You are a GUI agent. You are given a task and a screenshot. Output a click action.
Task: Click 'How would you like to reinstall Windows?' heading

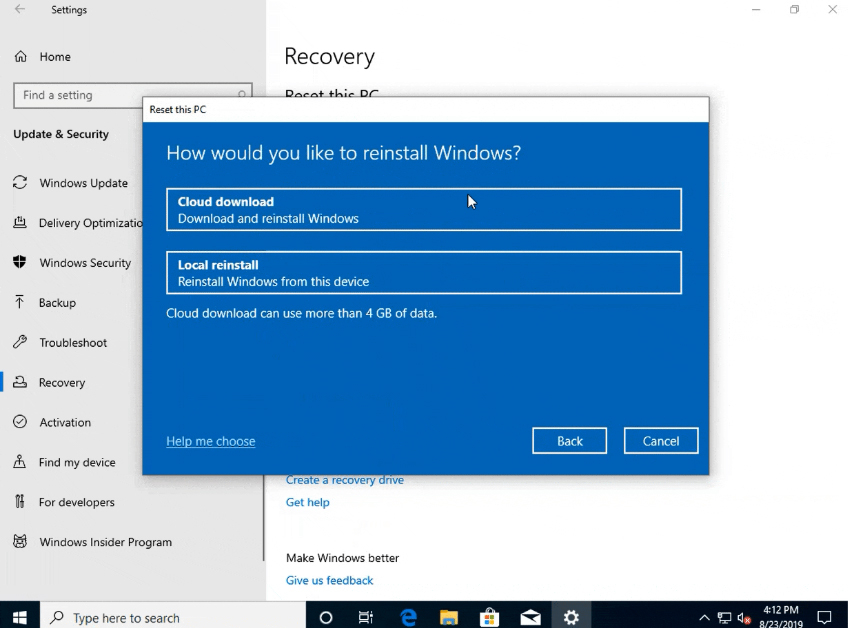pos(343,153)
